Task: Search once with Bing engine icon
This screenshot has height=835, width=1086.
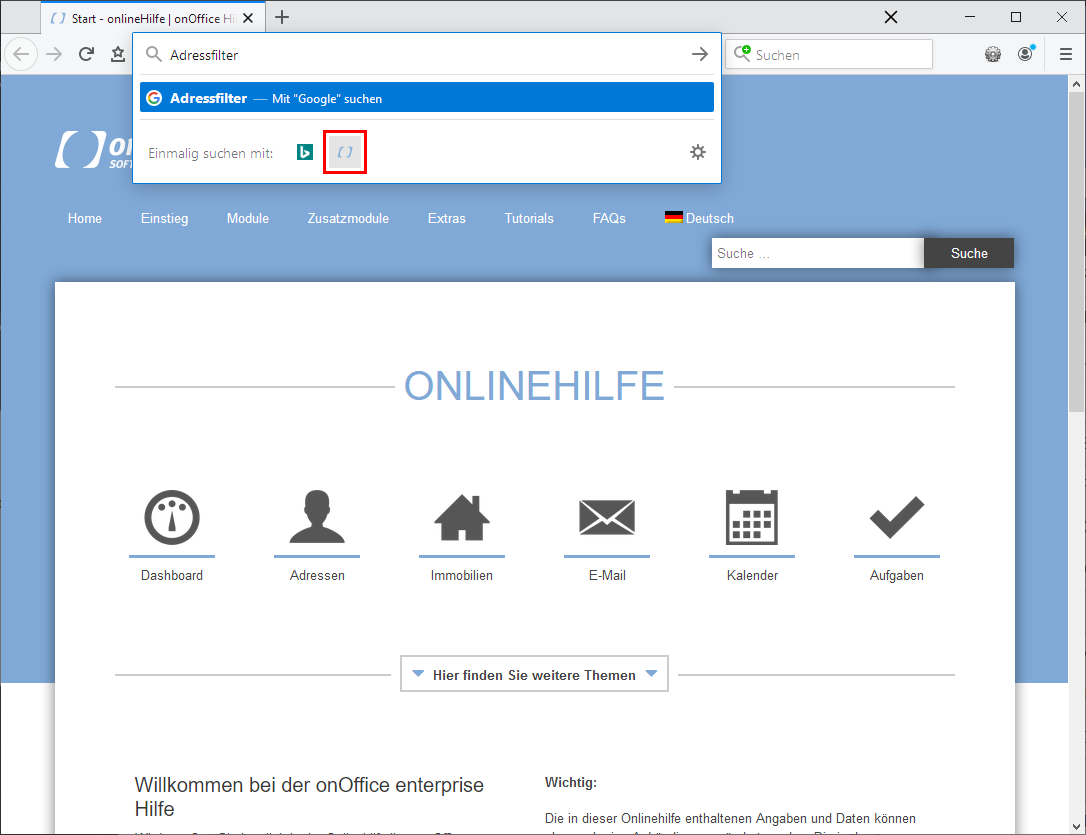Action: click(305, 152)
